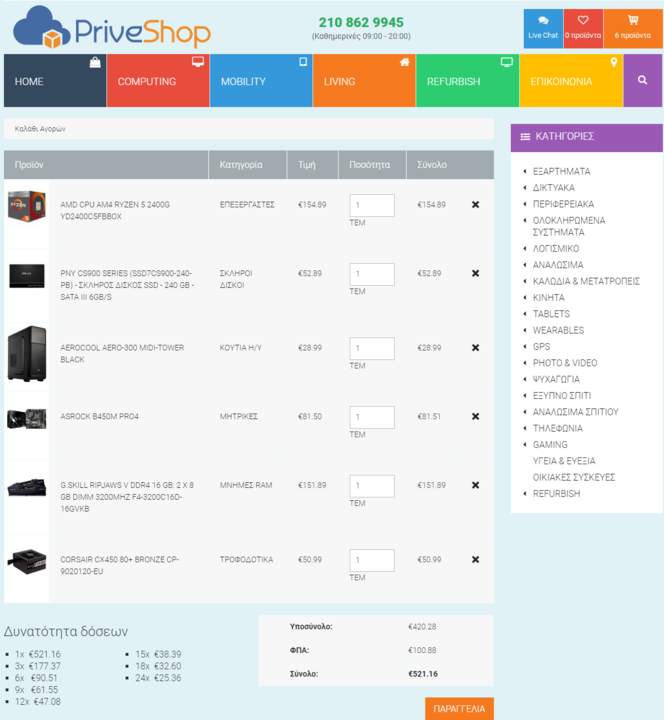Open REFURBISH menu tab
Image resolution: width=664 pixels, height=720 pixels.
pos(467,81)
